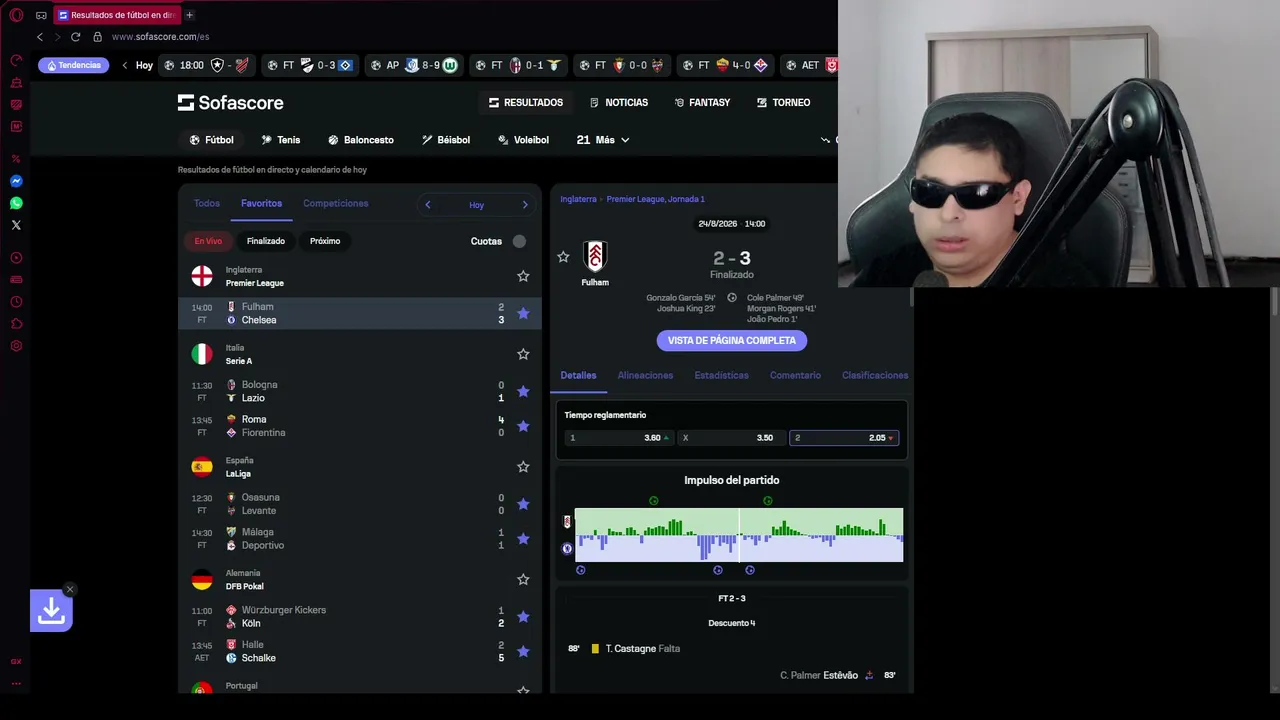Select the Detalles tab
The width and height of the screenshot is (1280, 720).
pyautogui.click(x=578, y=375)
